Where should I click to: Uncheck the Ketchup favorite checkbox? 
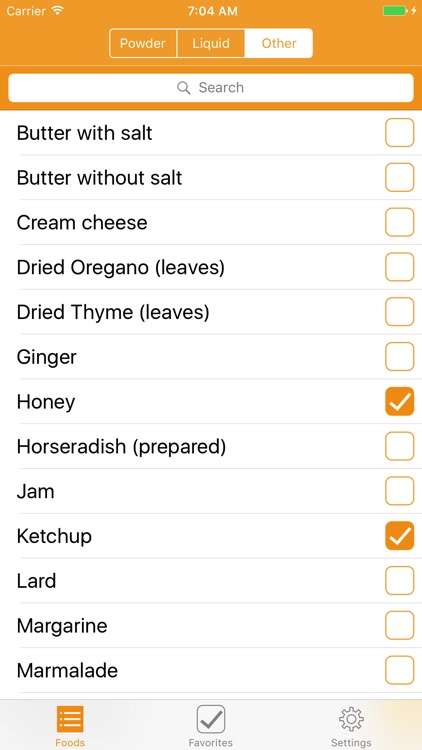[x=400, y=536]
